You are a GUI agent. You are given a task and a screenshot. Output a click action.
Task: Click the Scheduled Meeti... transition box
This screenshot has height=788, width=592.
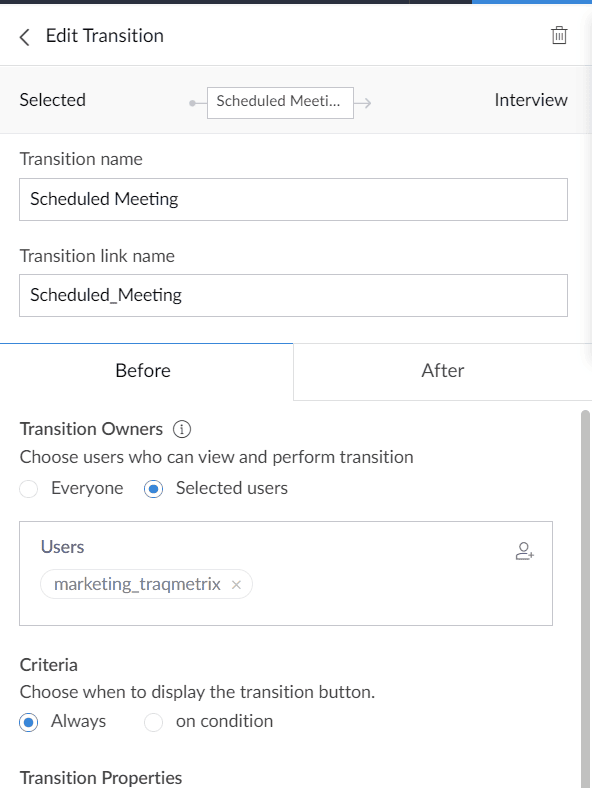point(280,103)
